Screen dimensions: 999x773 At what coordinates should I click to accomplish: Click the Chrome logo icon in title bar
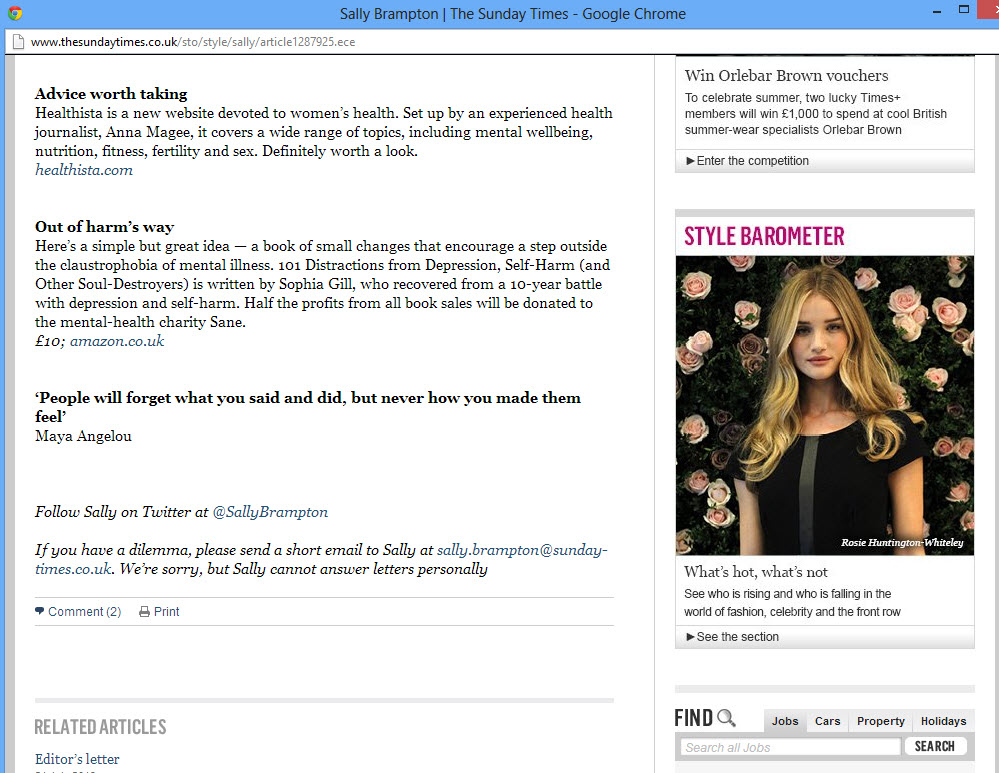point(15,13)
